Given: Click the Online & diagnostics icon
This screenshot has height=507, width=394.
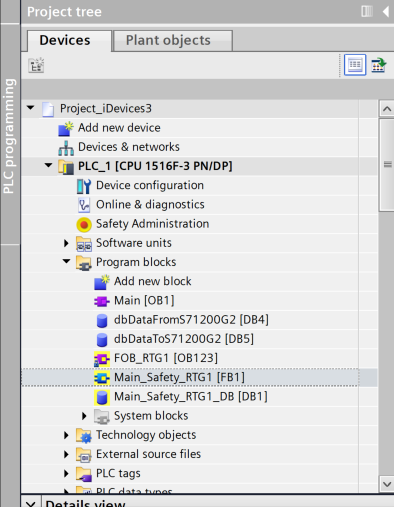Looking at the screenshot, I should point(84,205).
